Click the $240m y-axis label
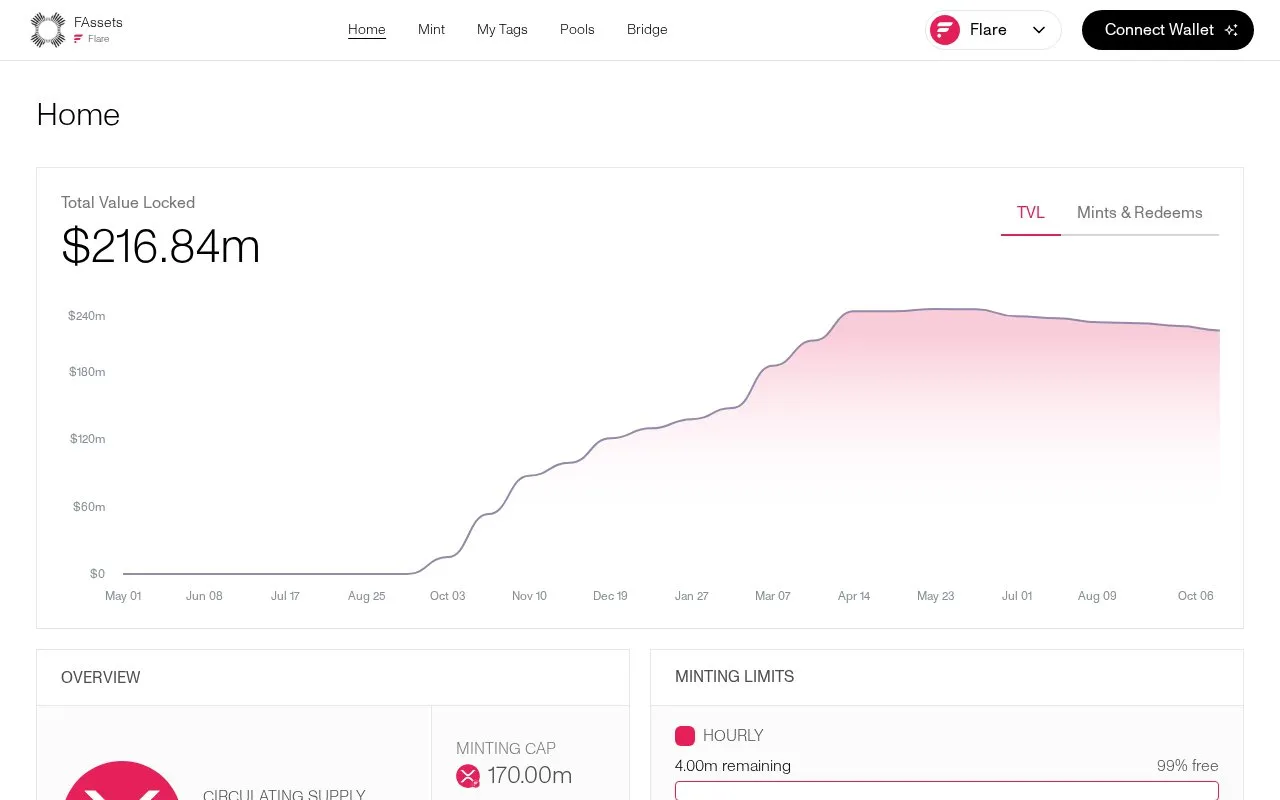Screen dimensions: 1280x800 click(x=87, y=316)
